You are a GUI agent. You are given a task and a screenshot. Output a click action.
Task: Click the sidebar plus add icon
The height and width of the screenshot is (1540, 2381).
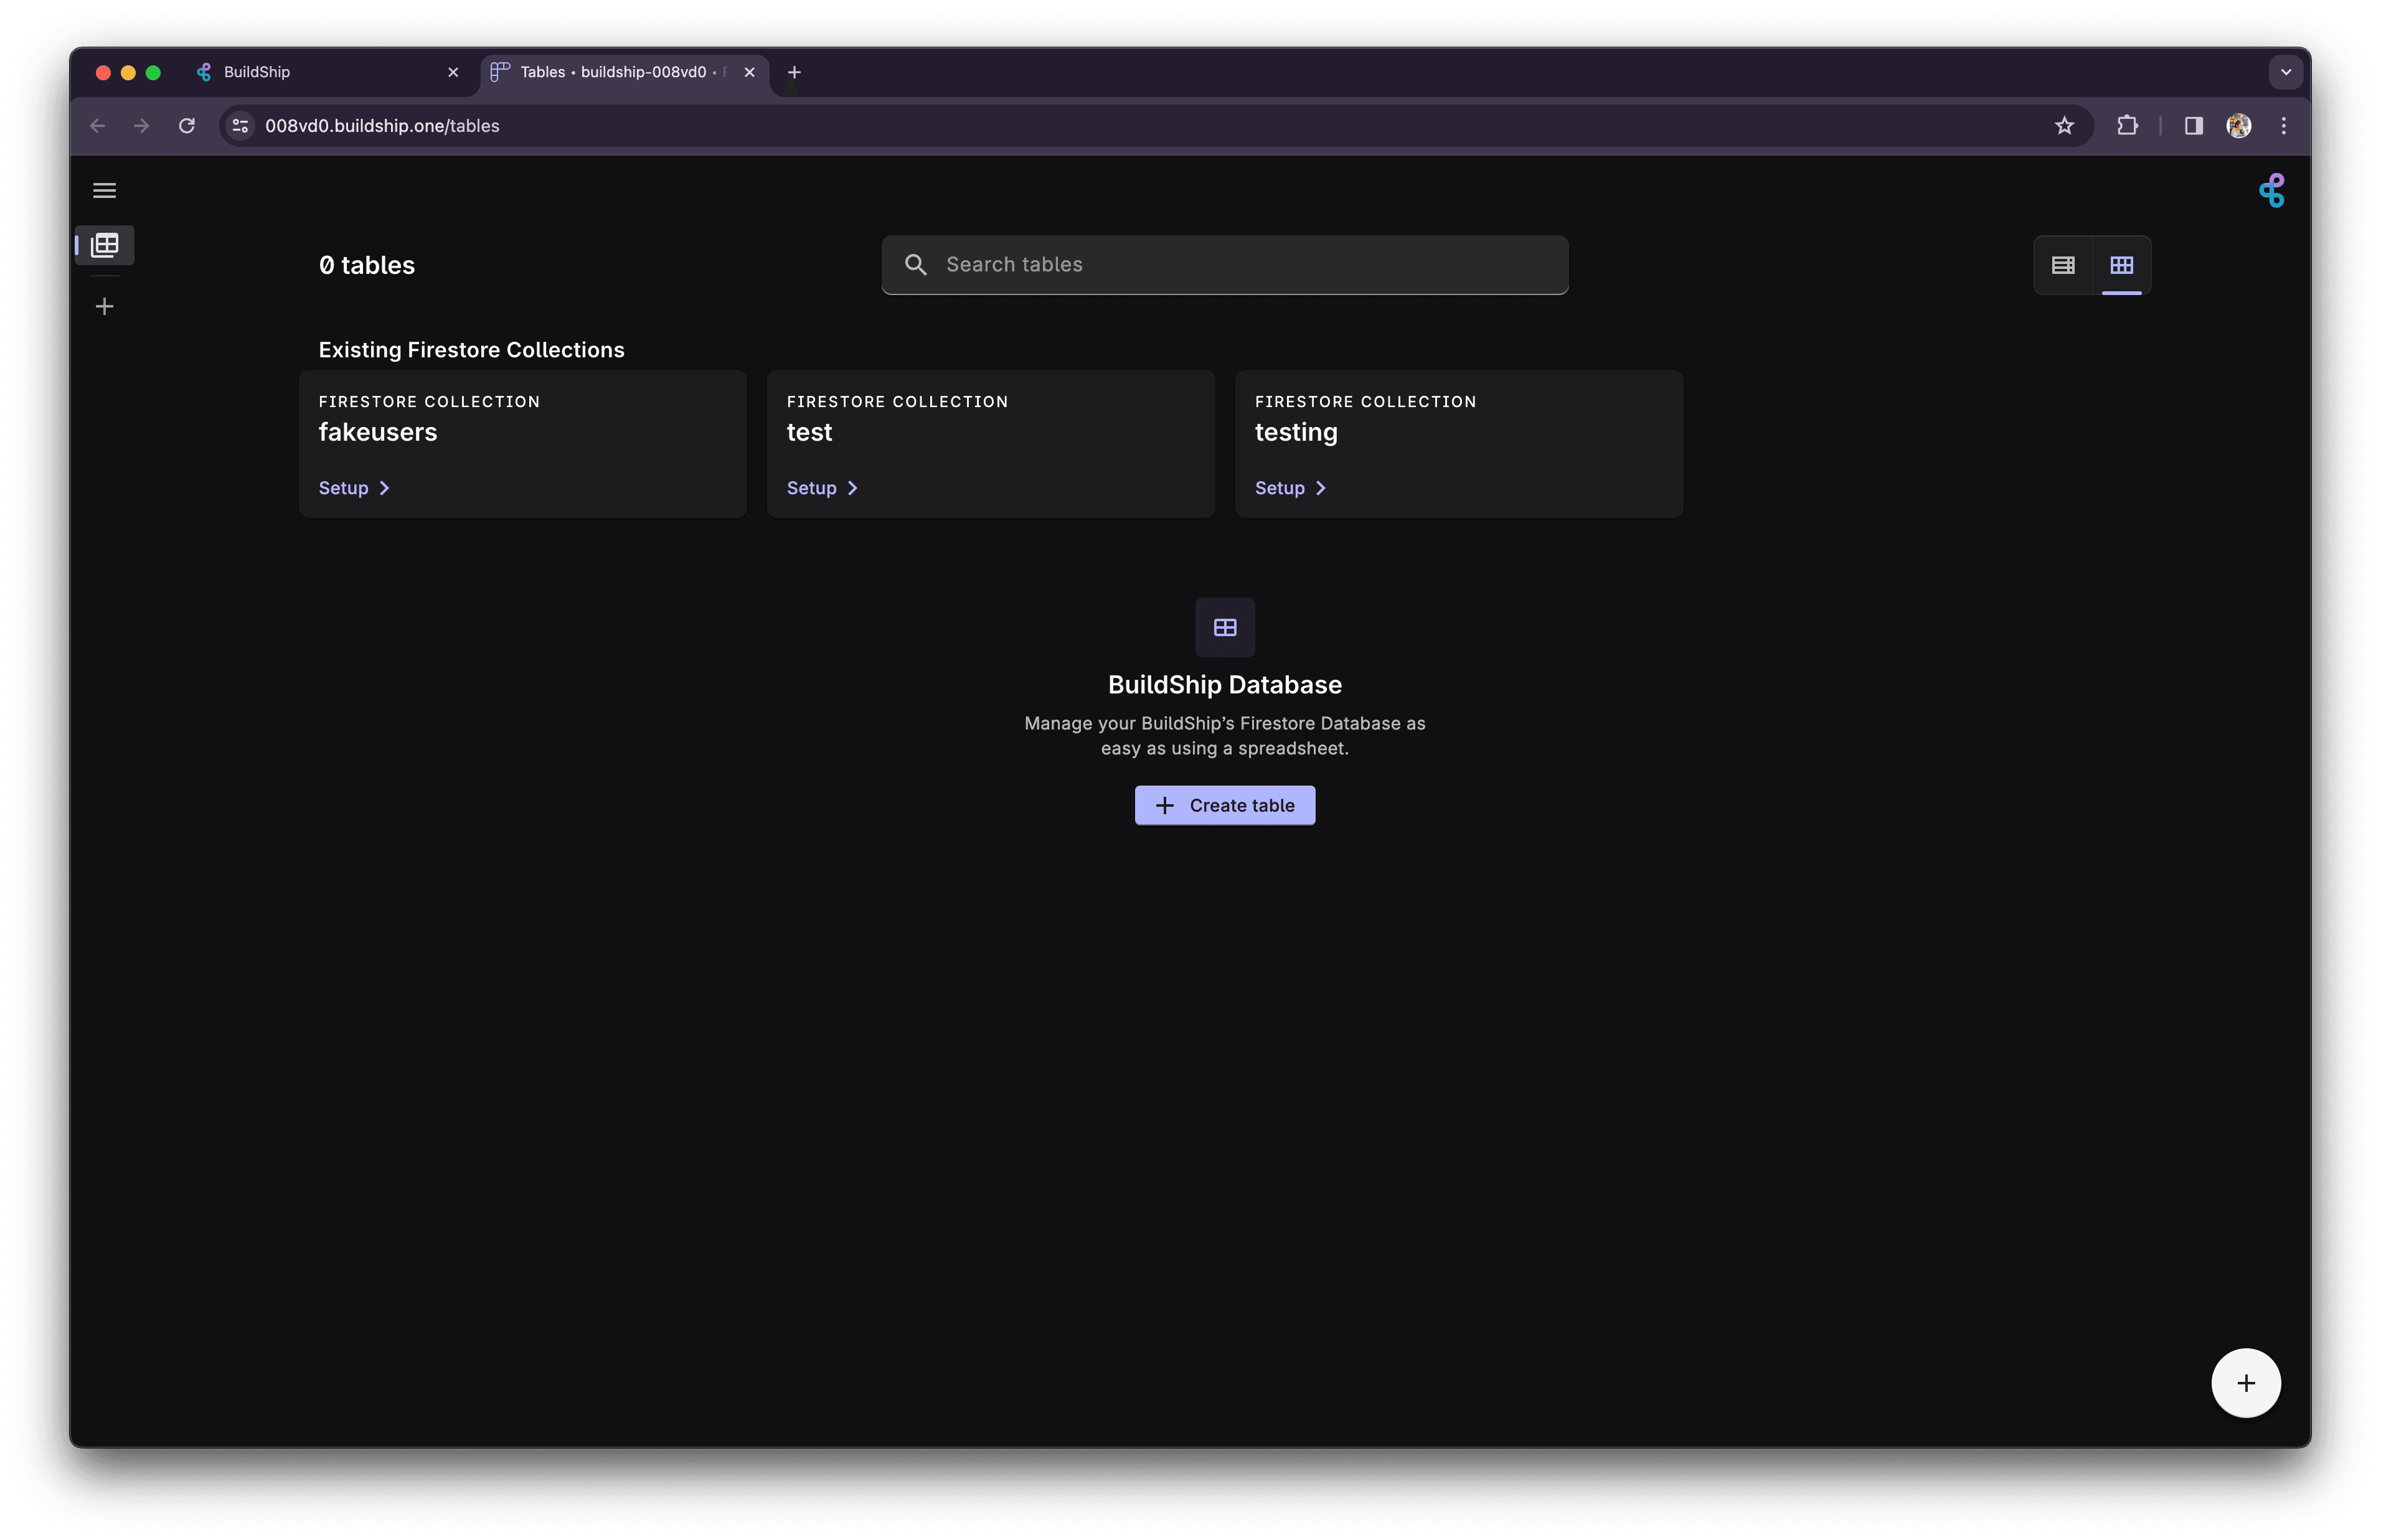click(x=104, y=306)
